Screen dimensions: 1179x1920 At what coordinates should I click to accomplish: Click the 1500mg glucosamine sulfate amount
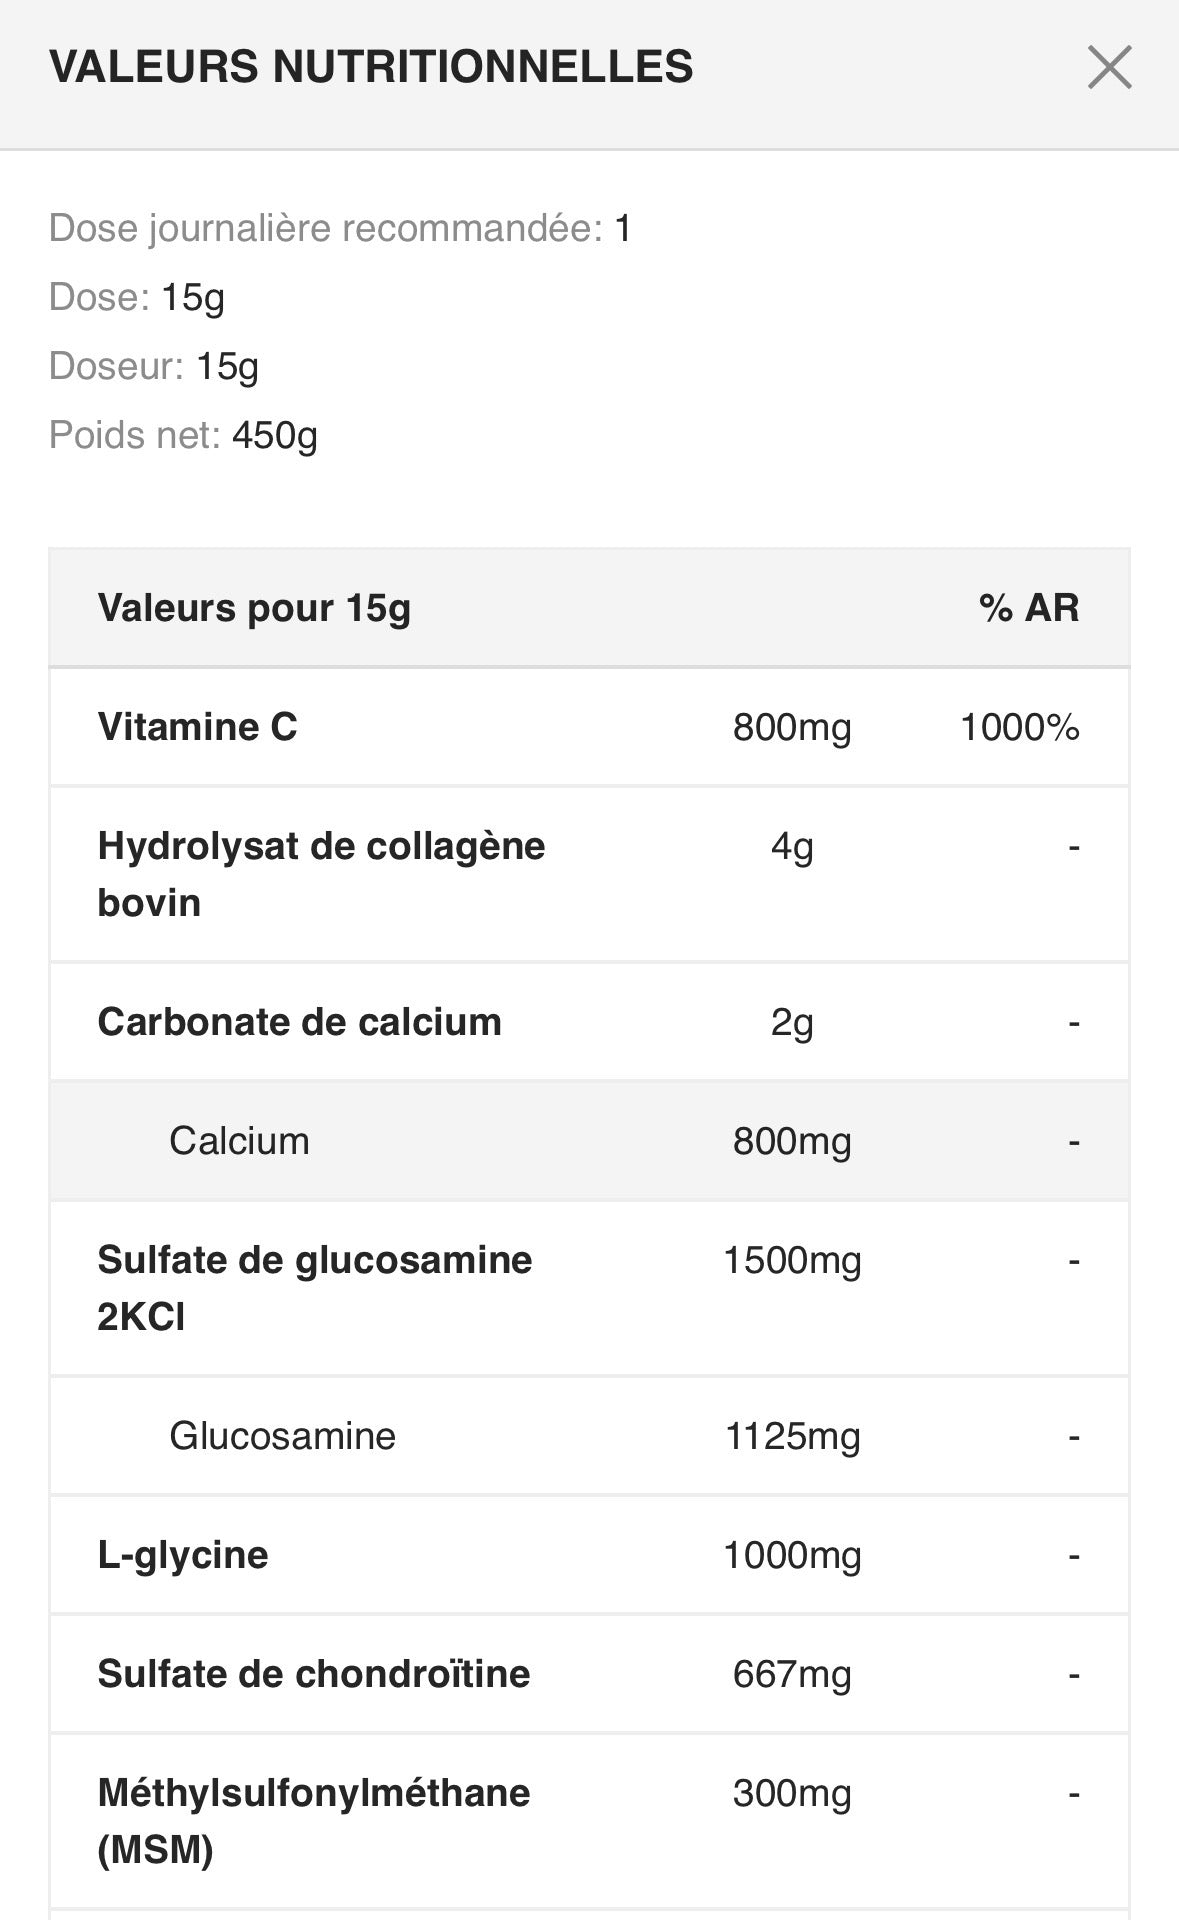point(792,1260)
